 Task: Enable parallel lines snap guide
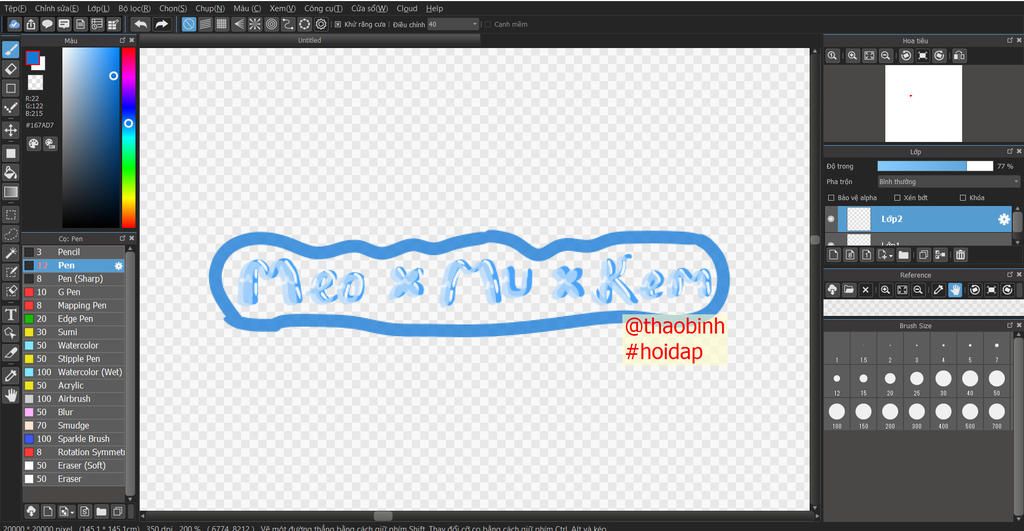point(205,24)
